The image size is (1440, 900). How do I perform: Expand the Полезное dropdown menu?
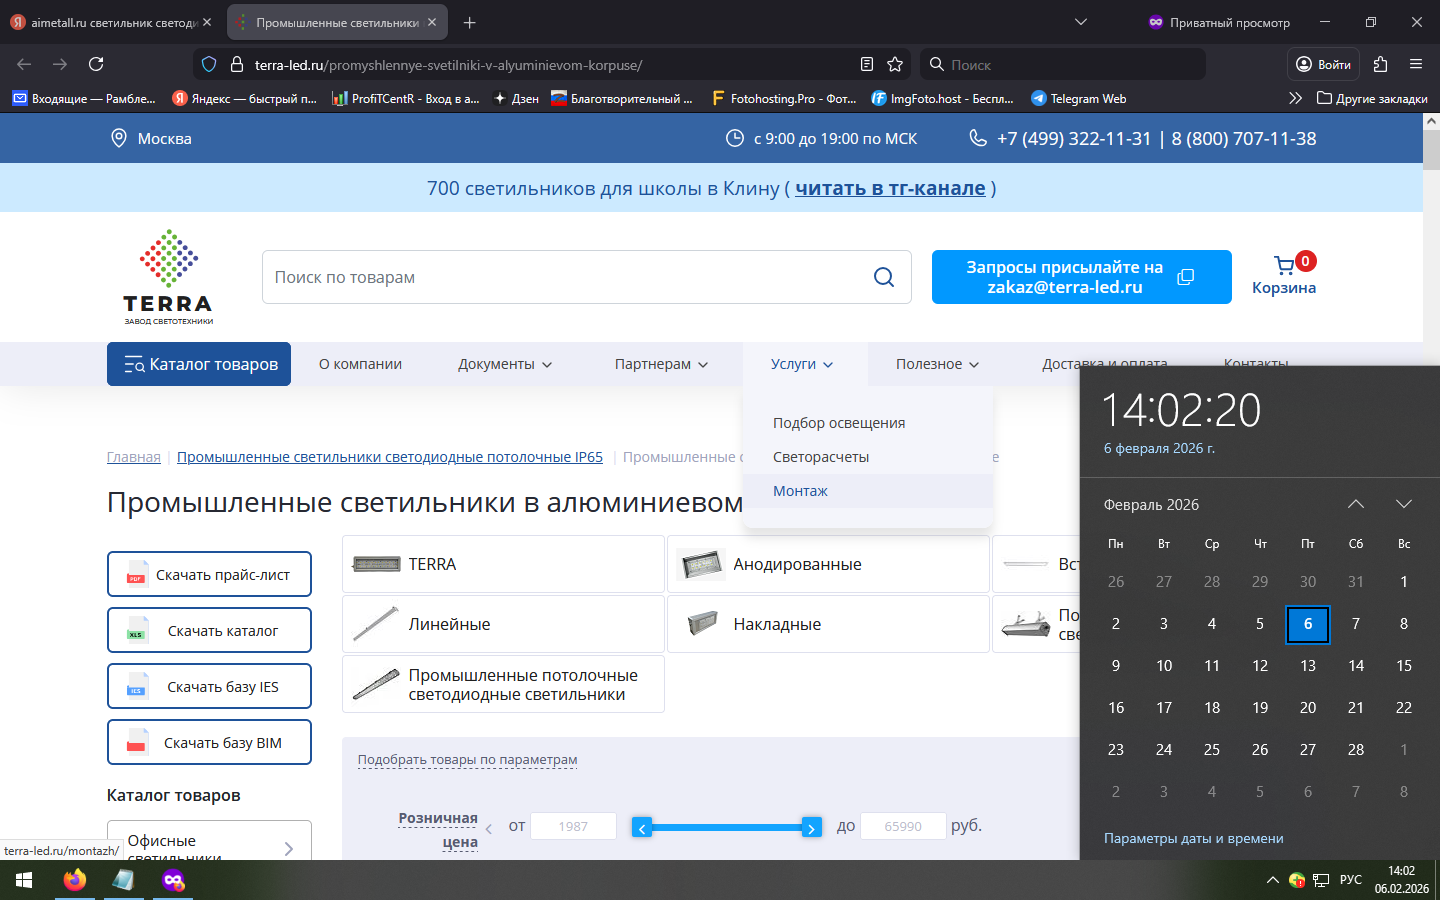pos(937,364)
